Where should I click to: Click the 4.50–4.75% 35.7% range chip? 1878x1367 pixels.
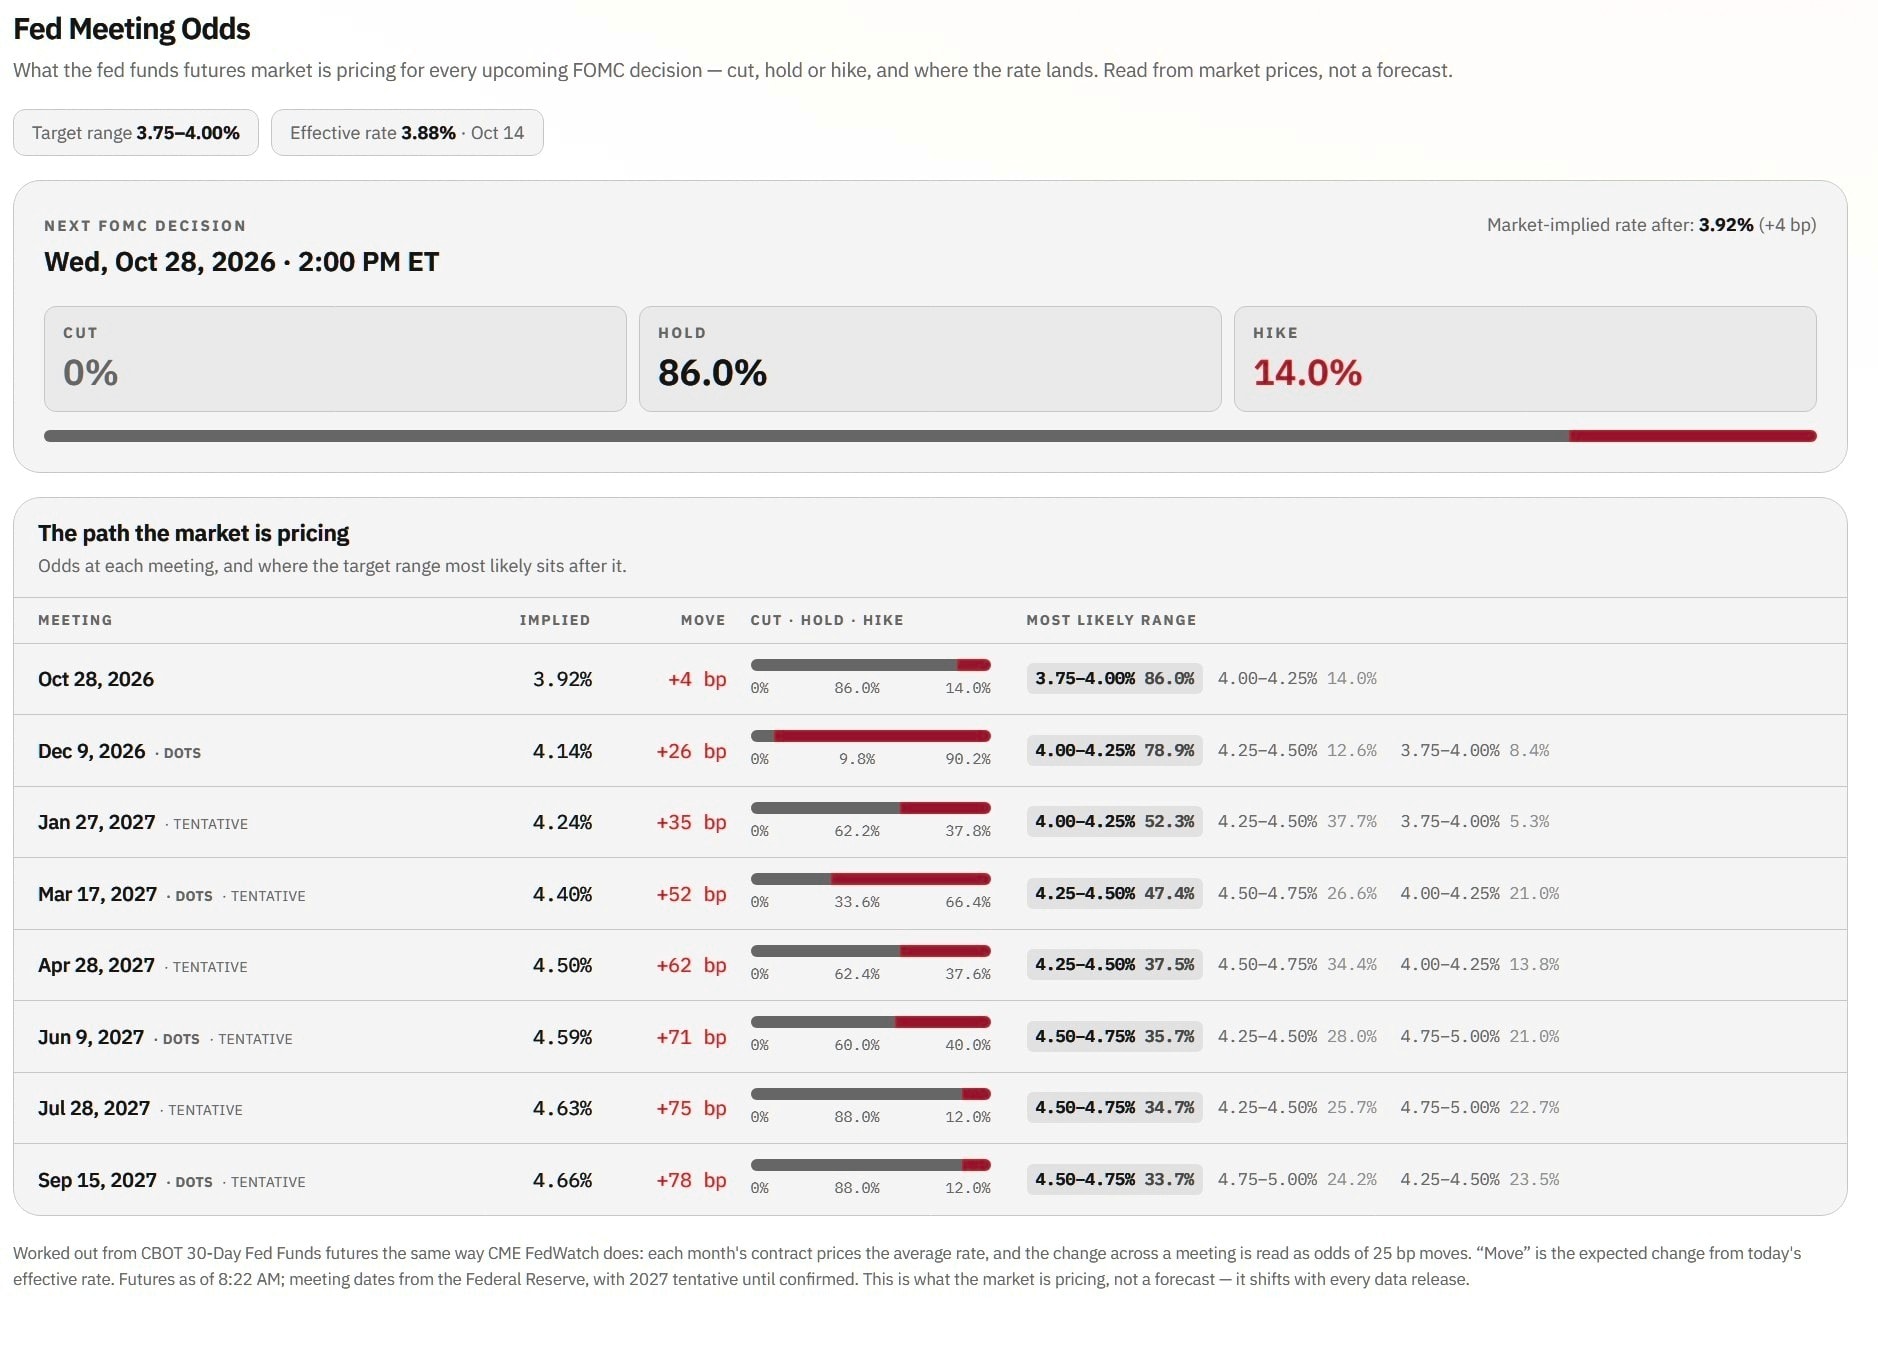coord(1115,1036)
